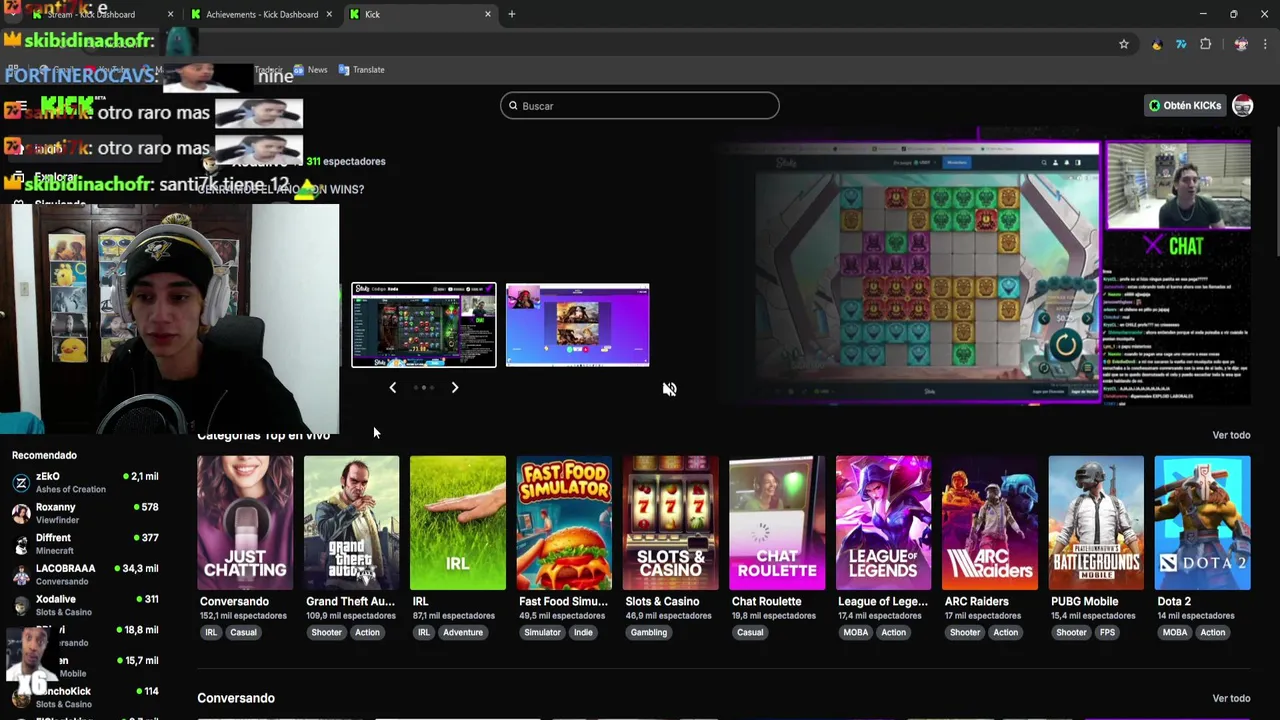Open Xodalive's avatar in the recommended list
The image size is (1280, 720).
pyautogui.click(x=21, y=606)
